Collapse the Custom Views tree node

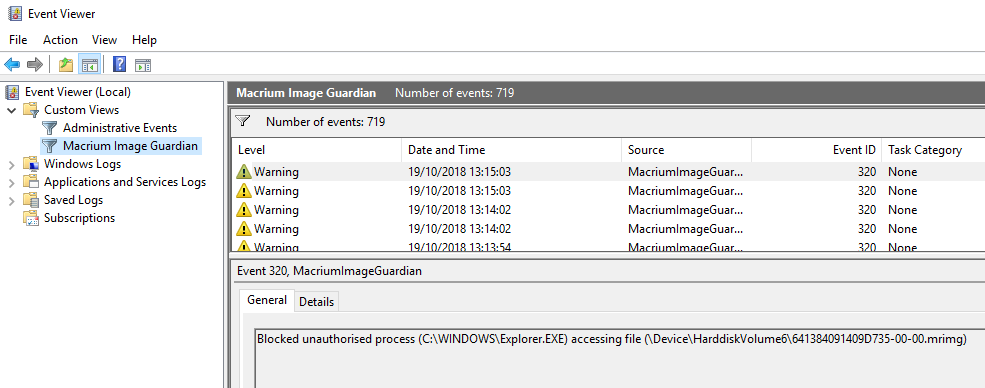tap(12, 110)
